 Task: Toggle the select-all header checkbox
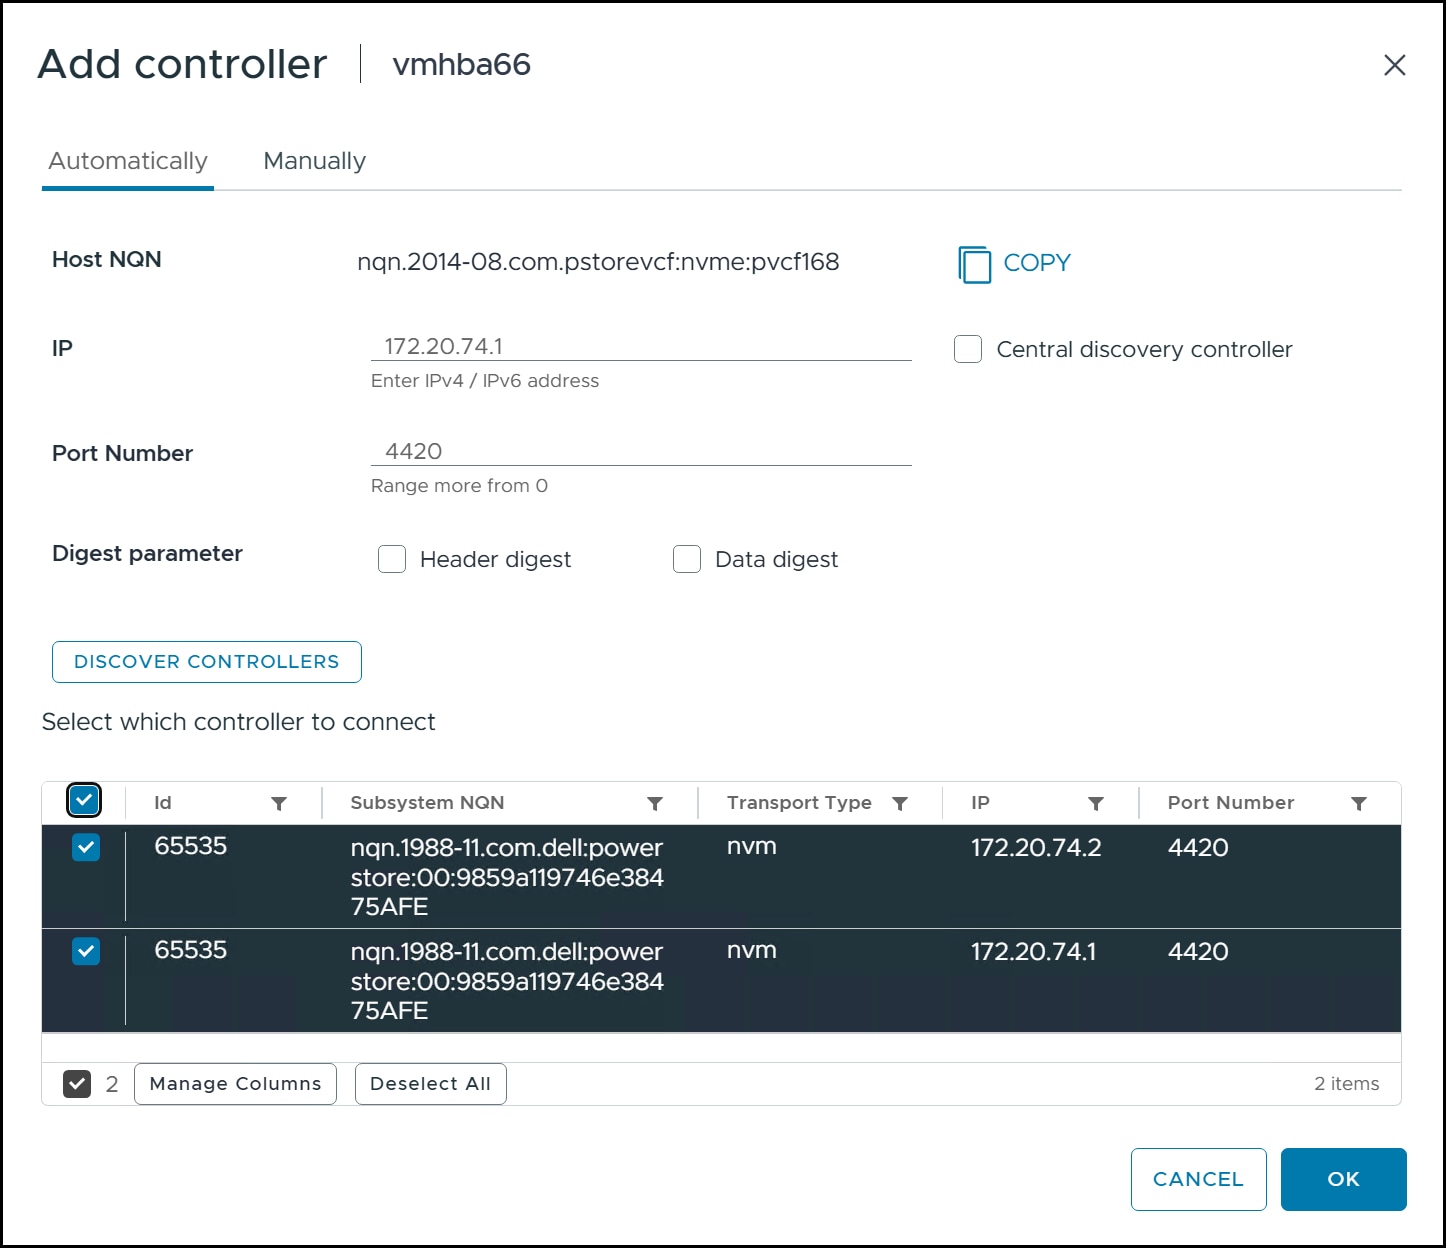coord(84,800)
